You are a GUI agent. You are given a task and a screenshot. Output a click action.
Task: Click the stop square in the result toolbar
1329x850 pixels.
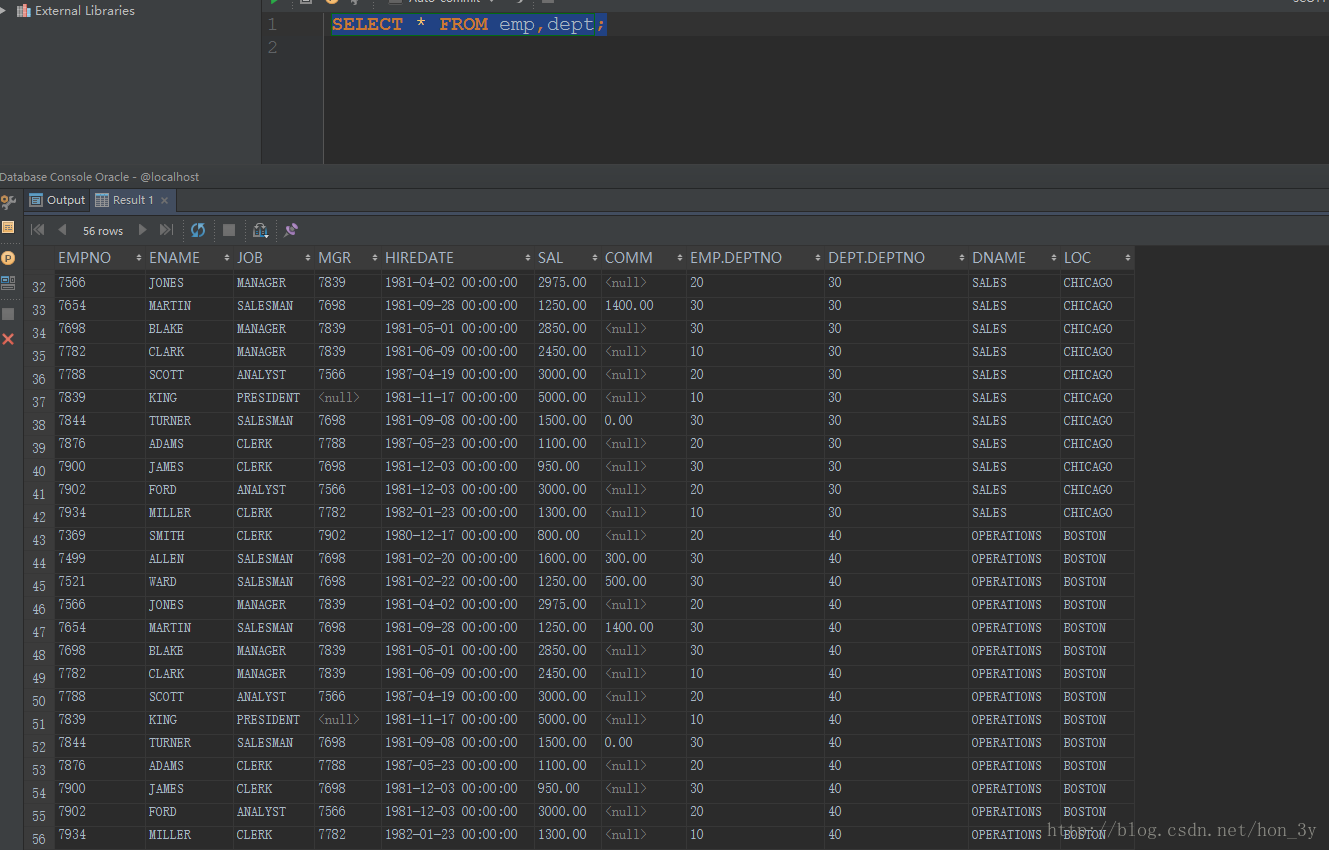[x=229, y=230]
